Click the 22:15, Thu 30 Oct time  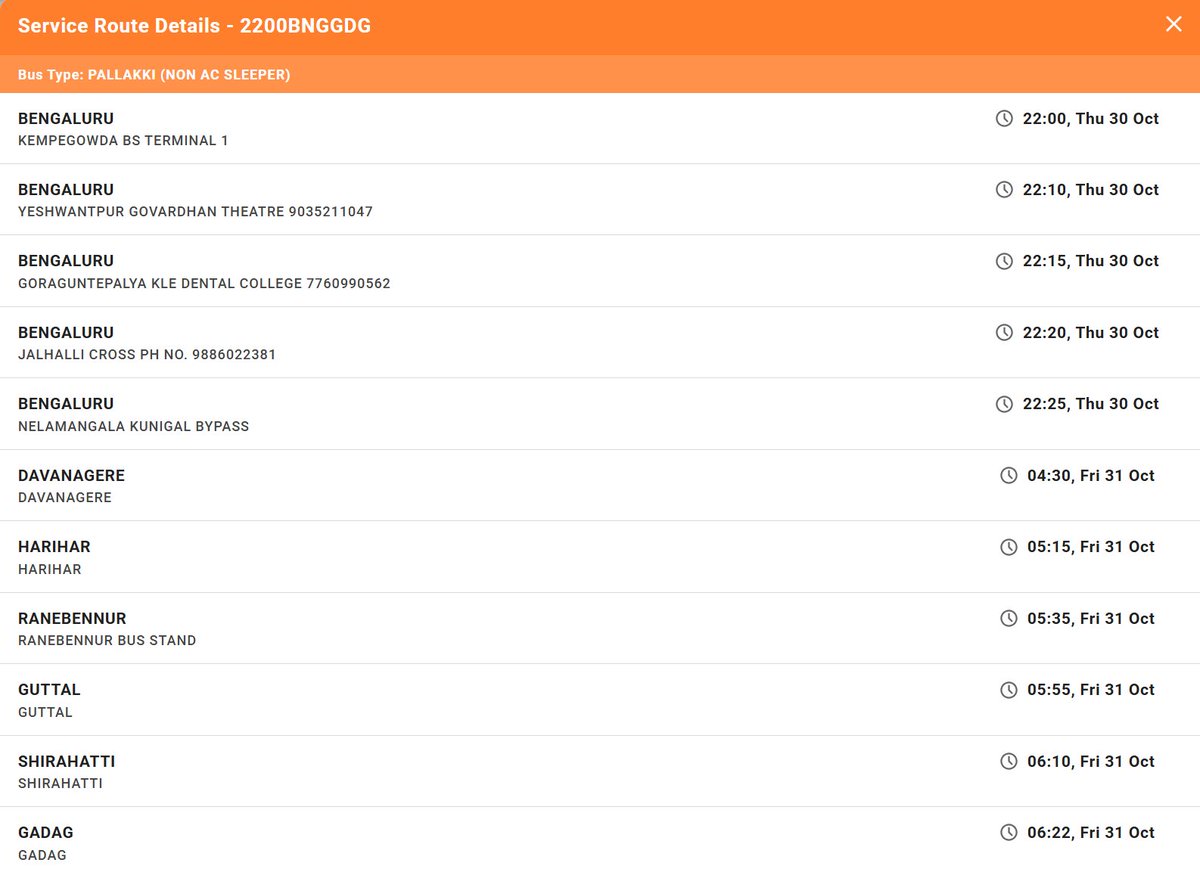(1091, 261)
